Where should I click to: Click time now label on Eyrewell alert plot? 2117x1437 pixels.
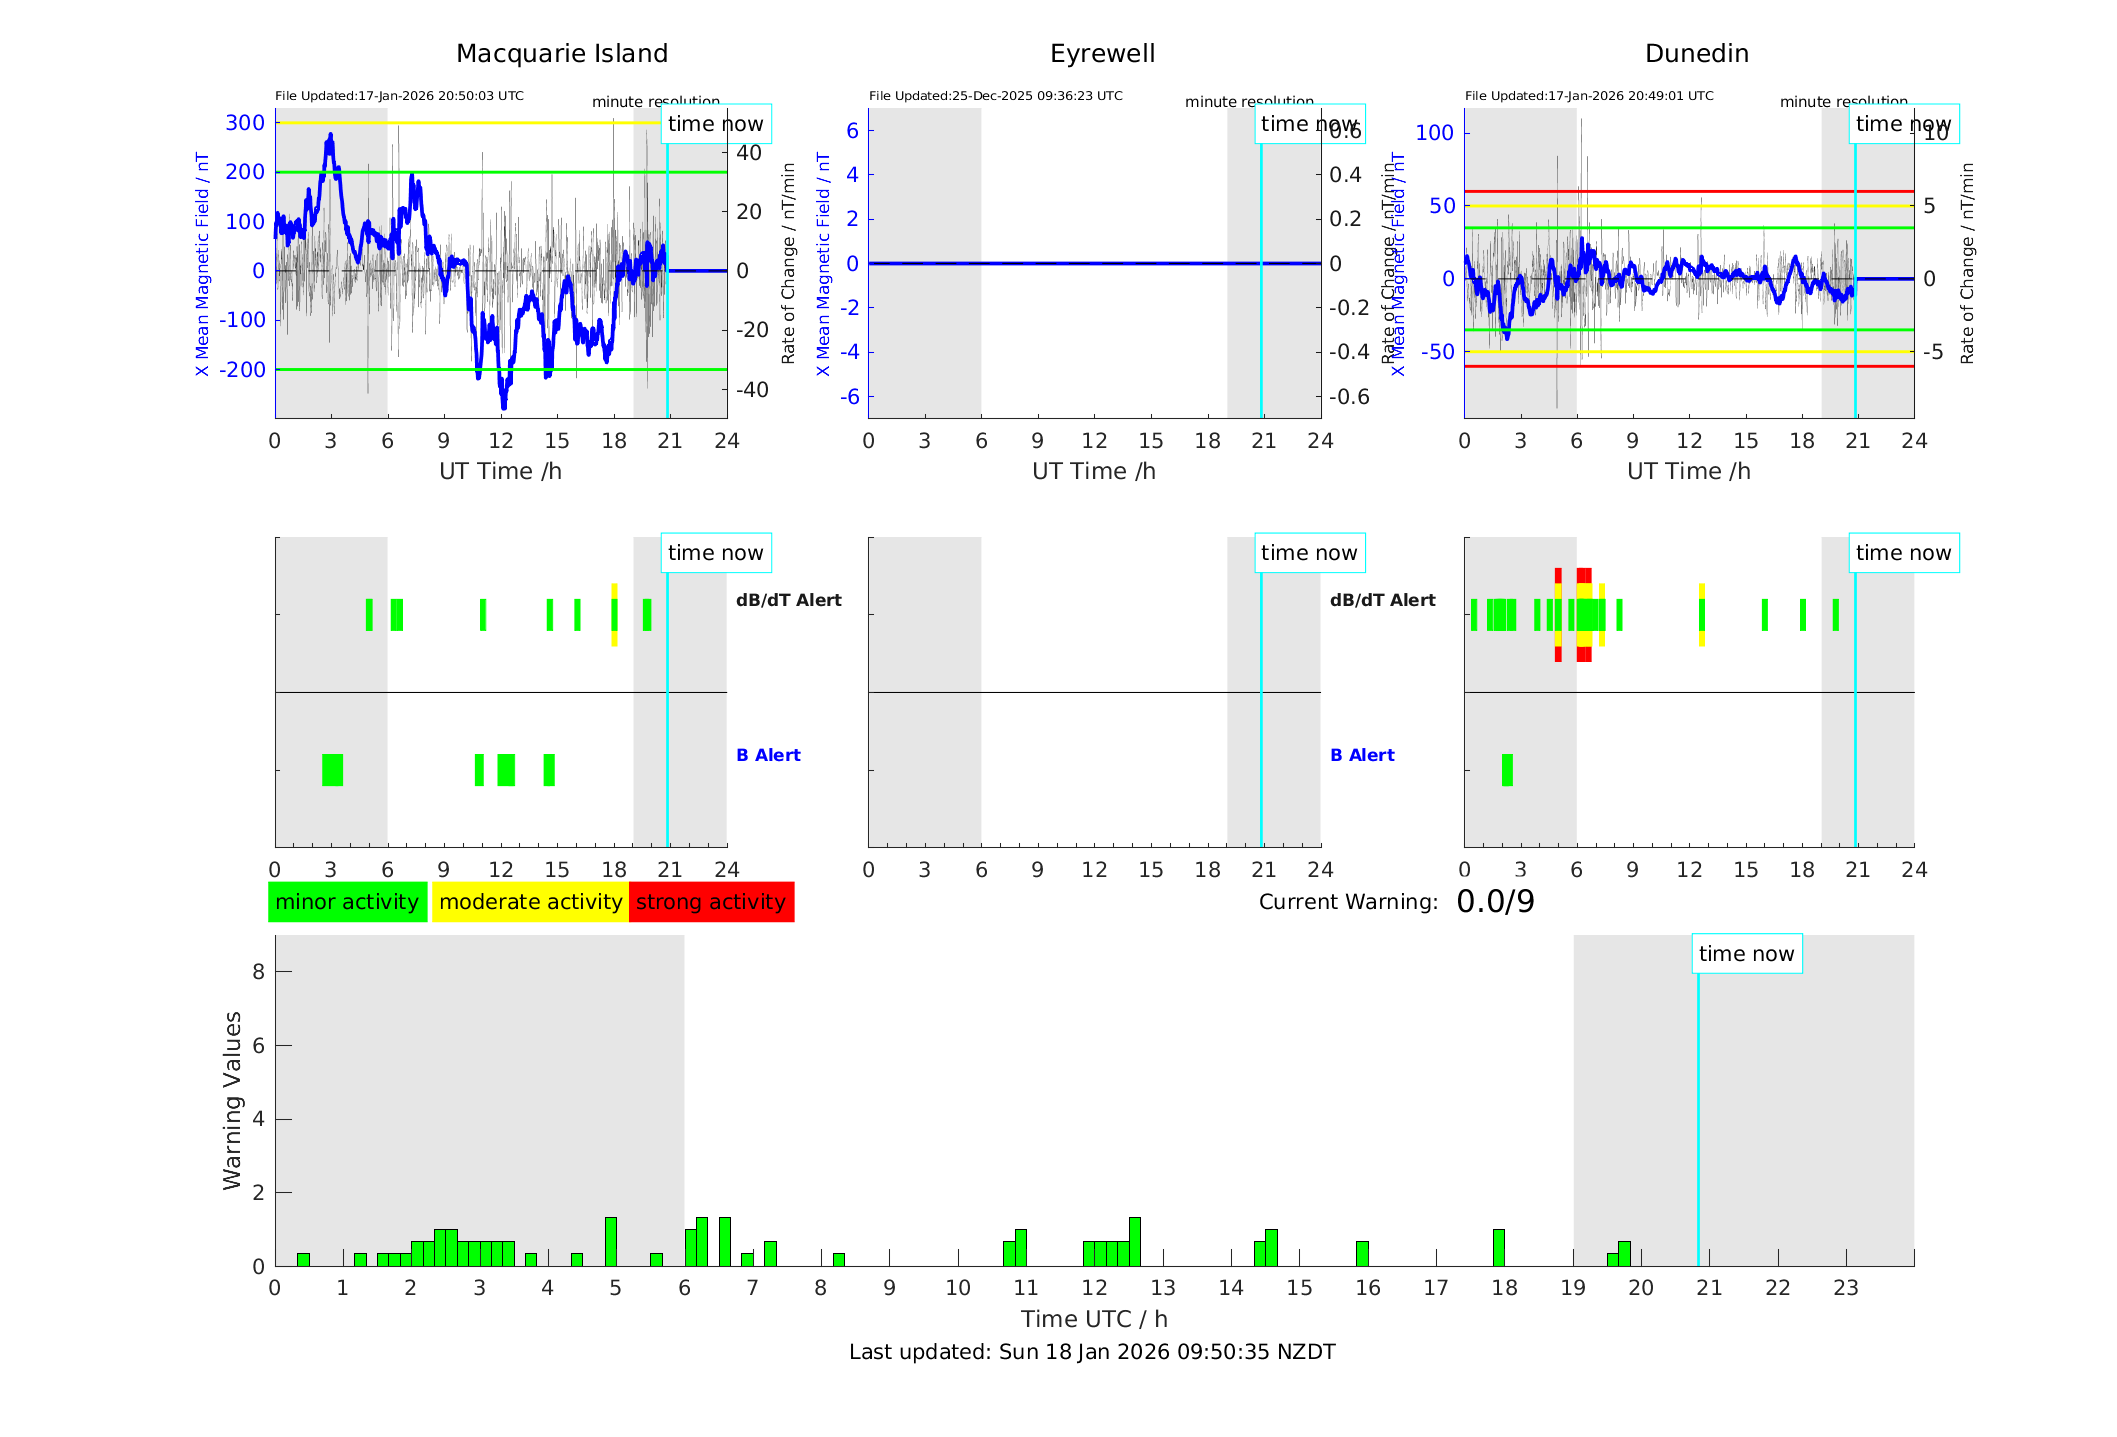tap(1309, 553)
